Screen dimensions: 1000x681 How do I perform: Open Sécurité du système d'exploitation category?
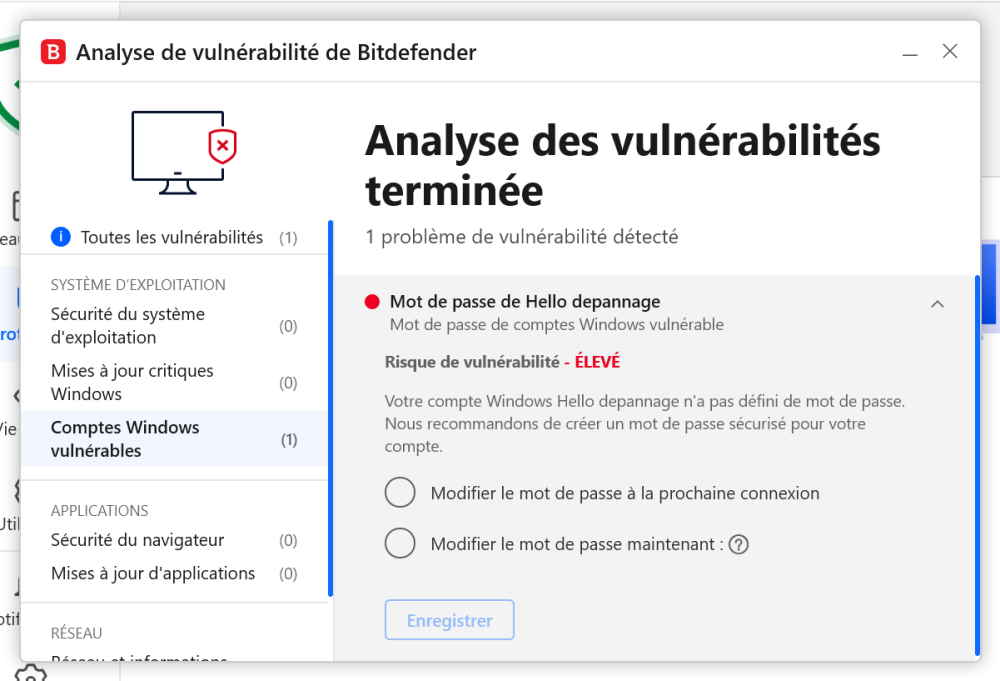(128, 326)
